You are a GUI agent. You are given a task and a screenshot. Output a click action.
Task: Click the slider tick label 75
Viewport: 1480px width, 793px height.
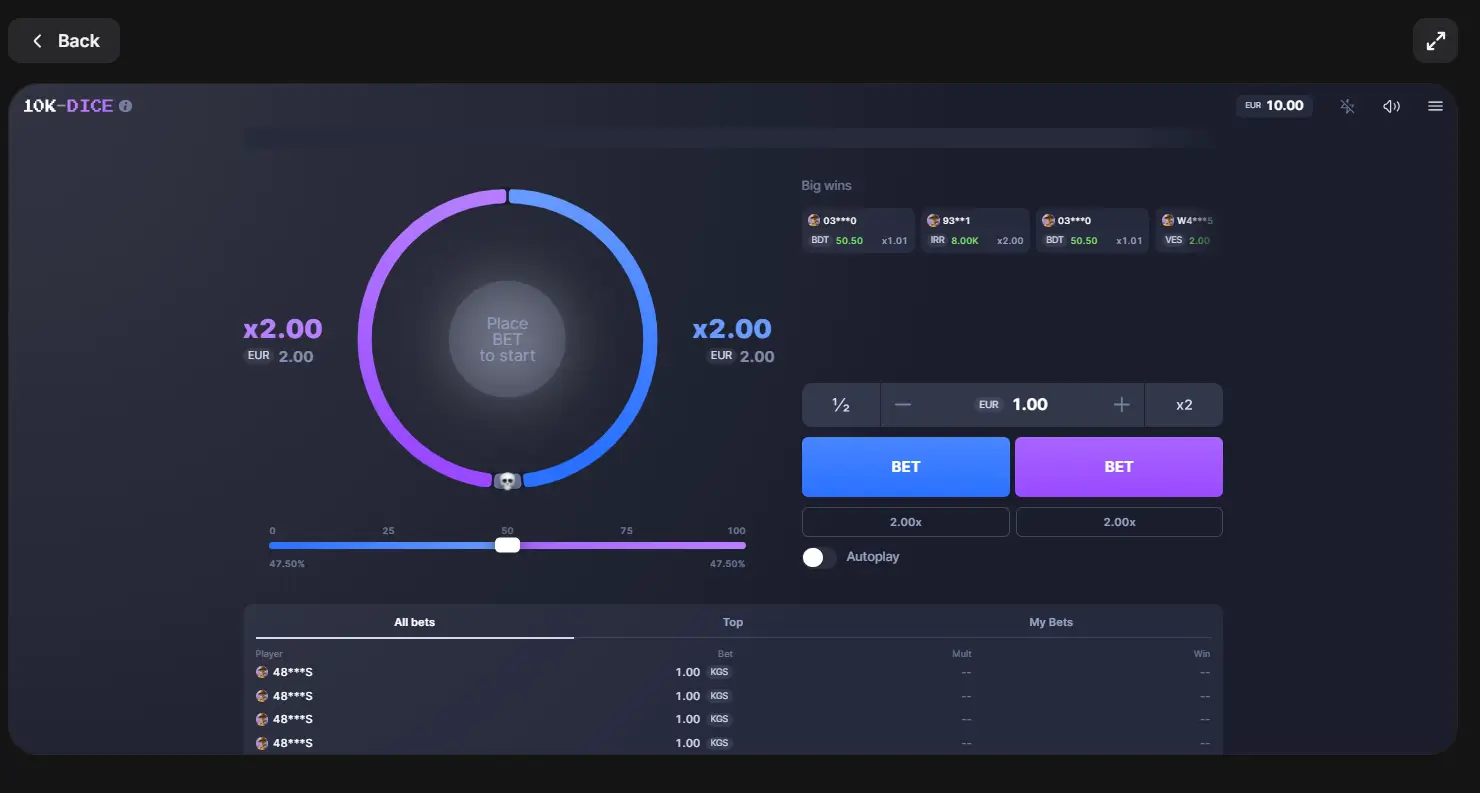coord(626,531)
